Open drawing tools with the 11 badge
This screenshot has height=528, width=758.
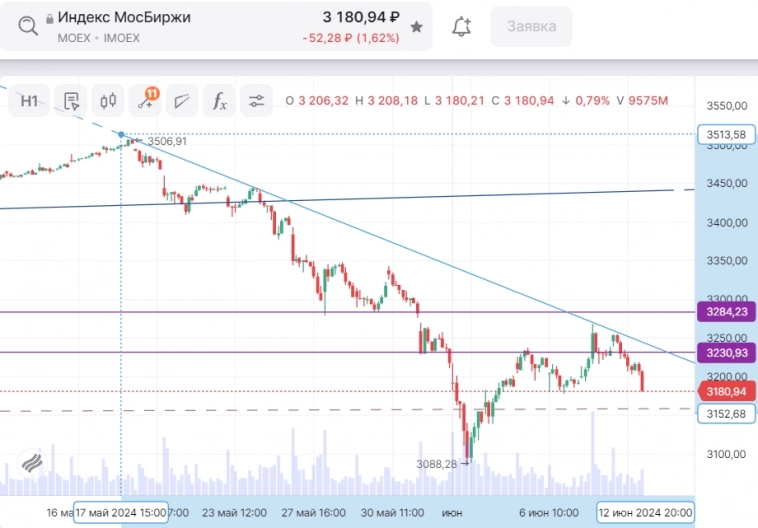tap(145, 100)
